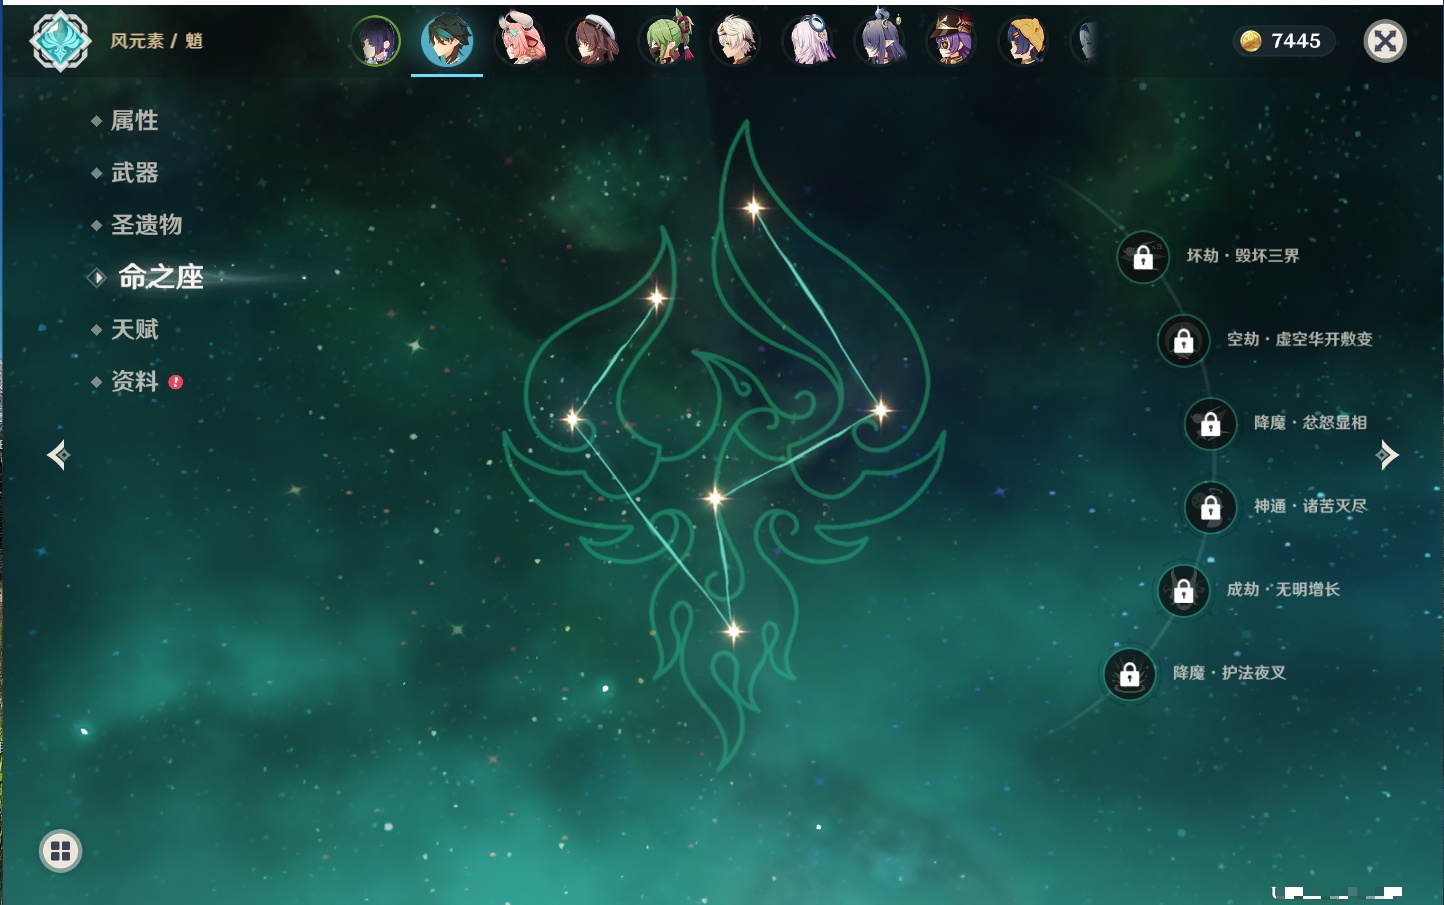Select the highlighted Xiao character avatar
The image size is (1444, 905).
click(x=447, y=41)
